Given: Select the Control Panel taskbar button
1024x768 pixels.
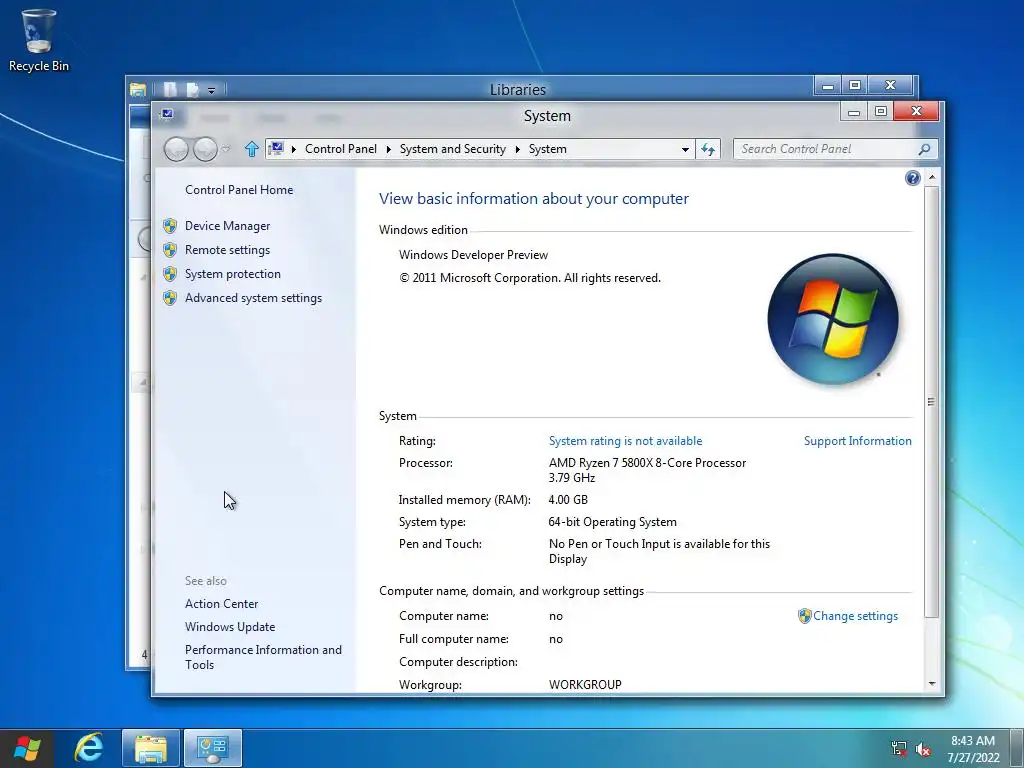Looking at the screenshot, I should coord(213,748).
